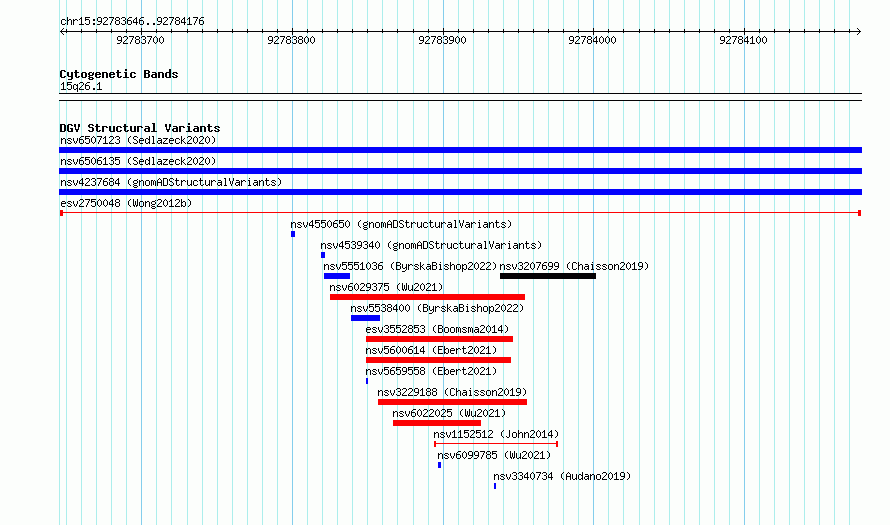Select the red nsv6022025 (Wu2021) bar

[x=437, y=423]
